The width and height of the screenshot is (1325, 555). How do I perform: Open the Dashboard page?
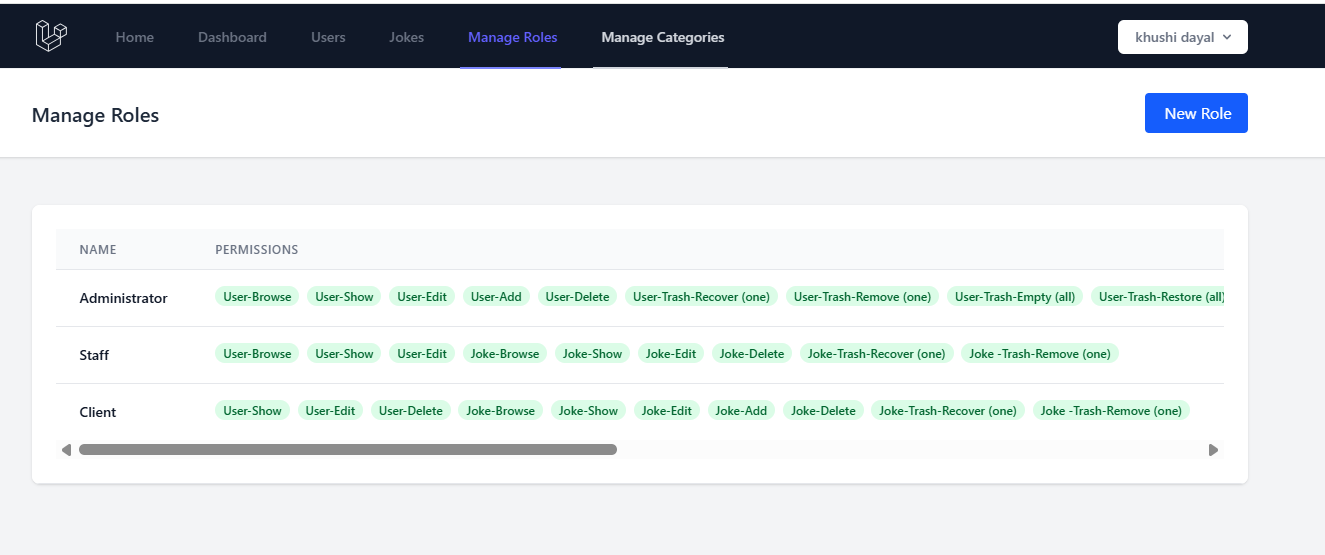coord(232,37)
